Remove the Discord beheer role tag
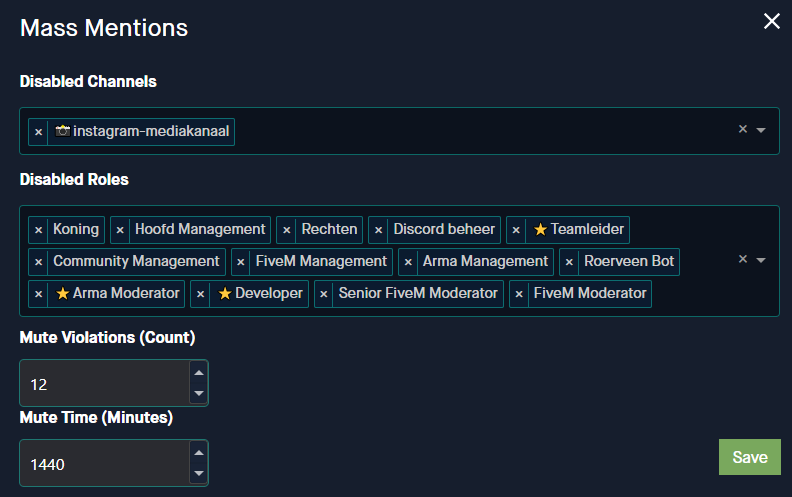This screenshot has width=792, height=497. pos(378,230)
